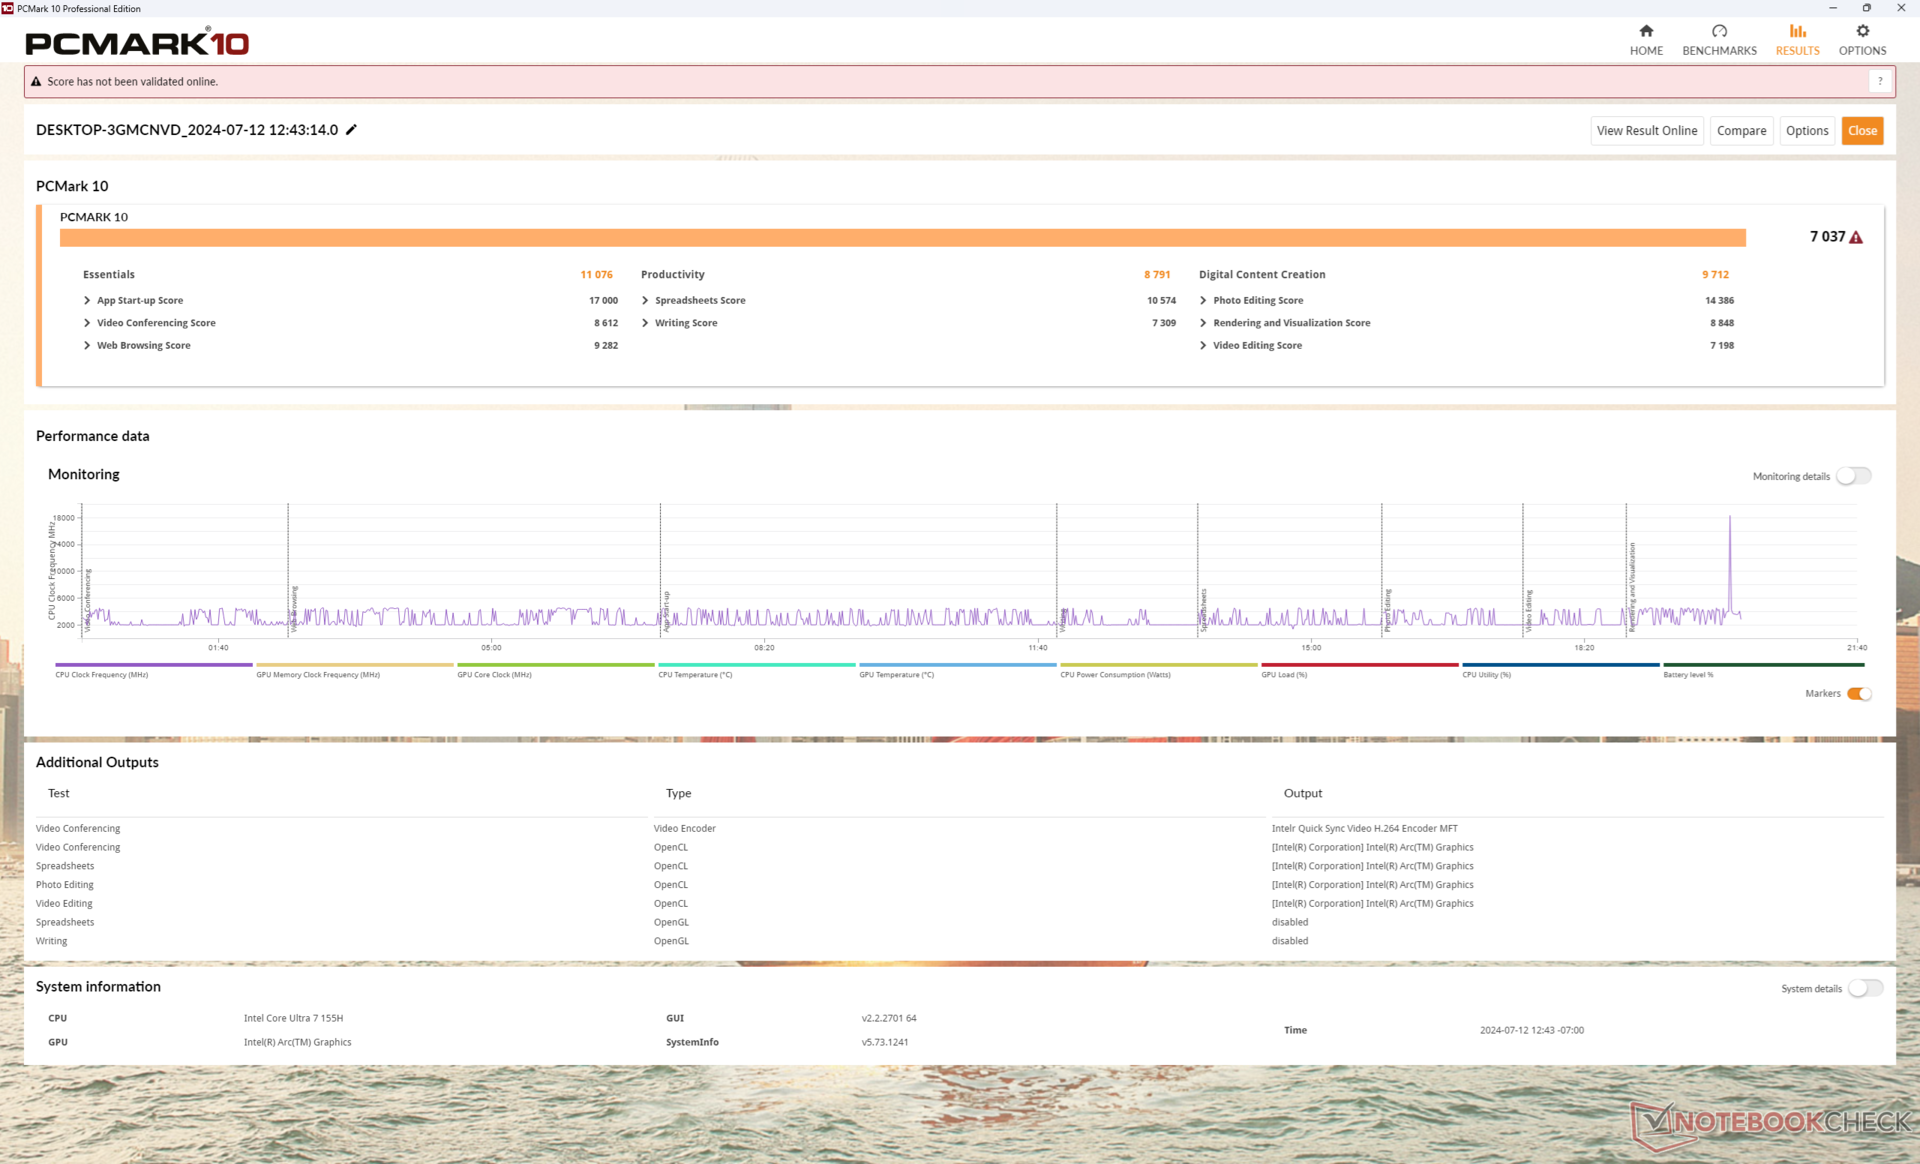Expand the Spreadsheets Score row
This screenshot has width=1920, height=1164.
645,300
